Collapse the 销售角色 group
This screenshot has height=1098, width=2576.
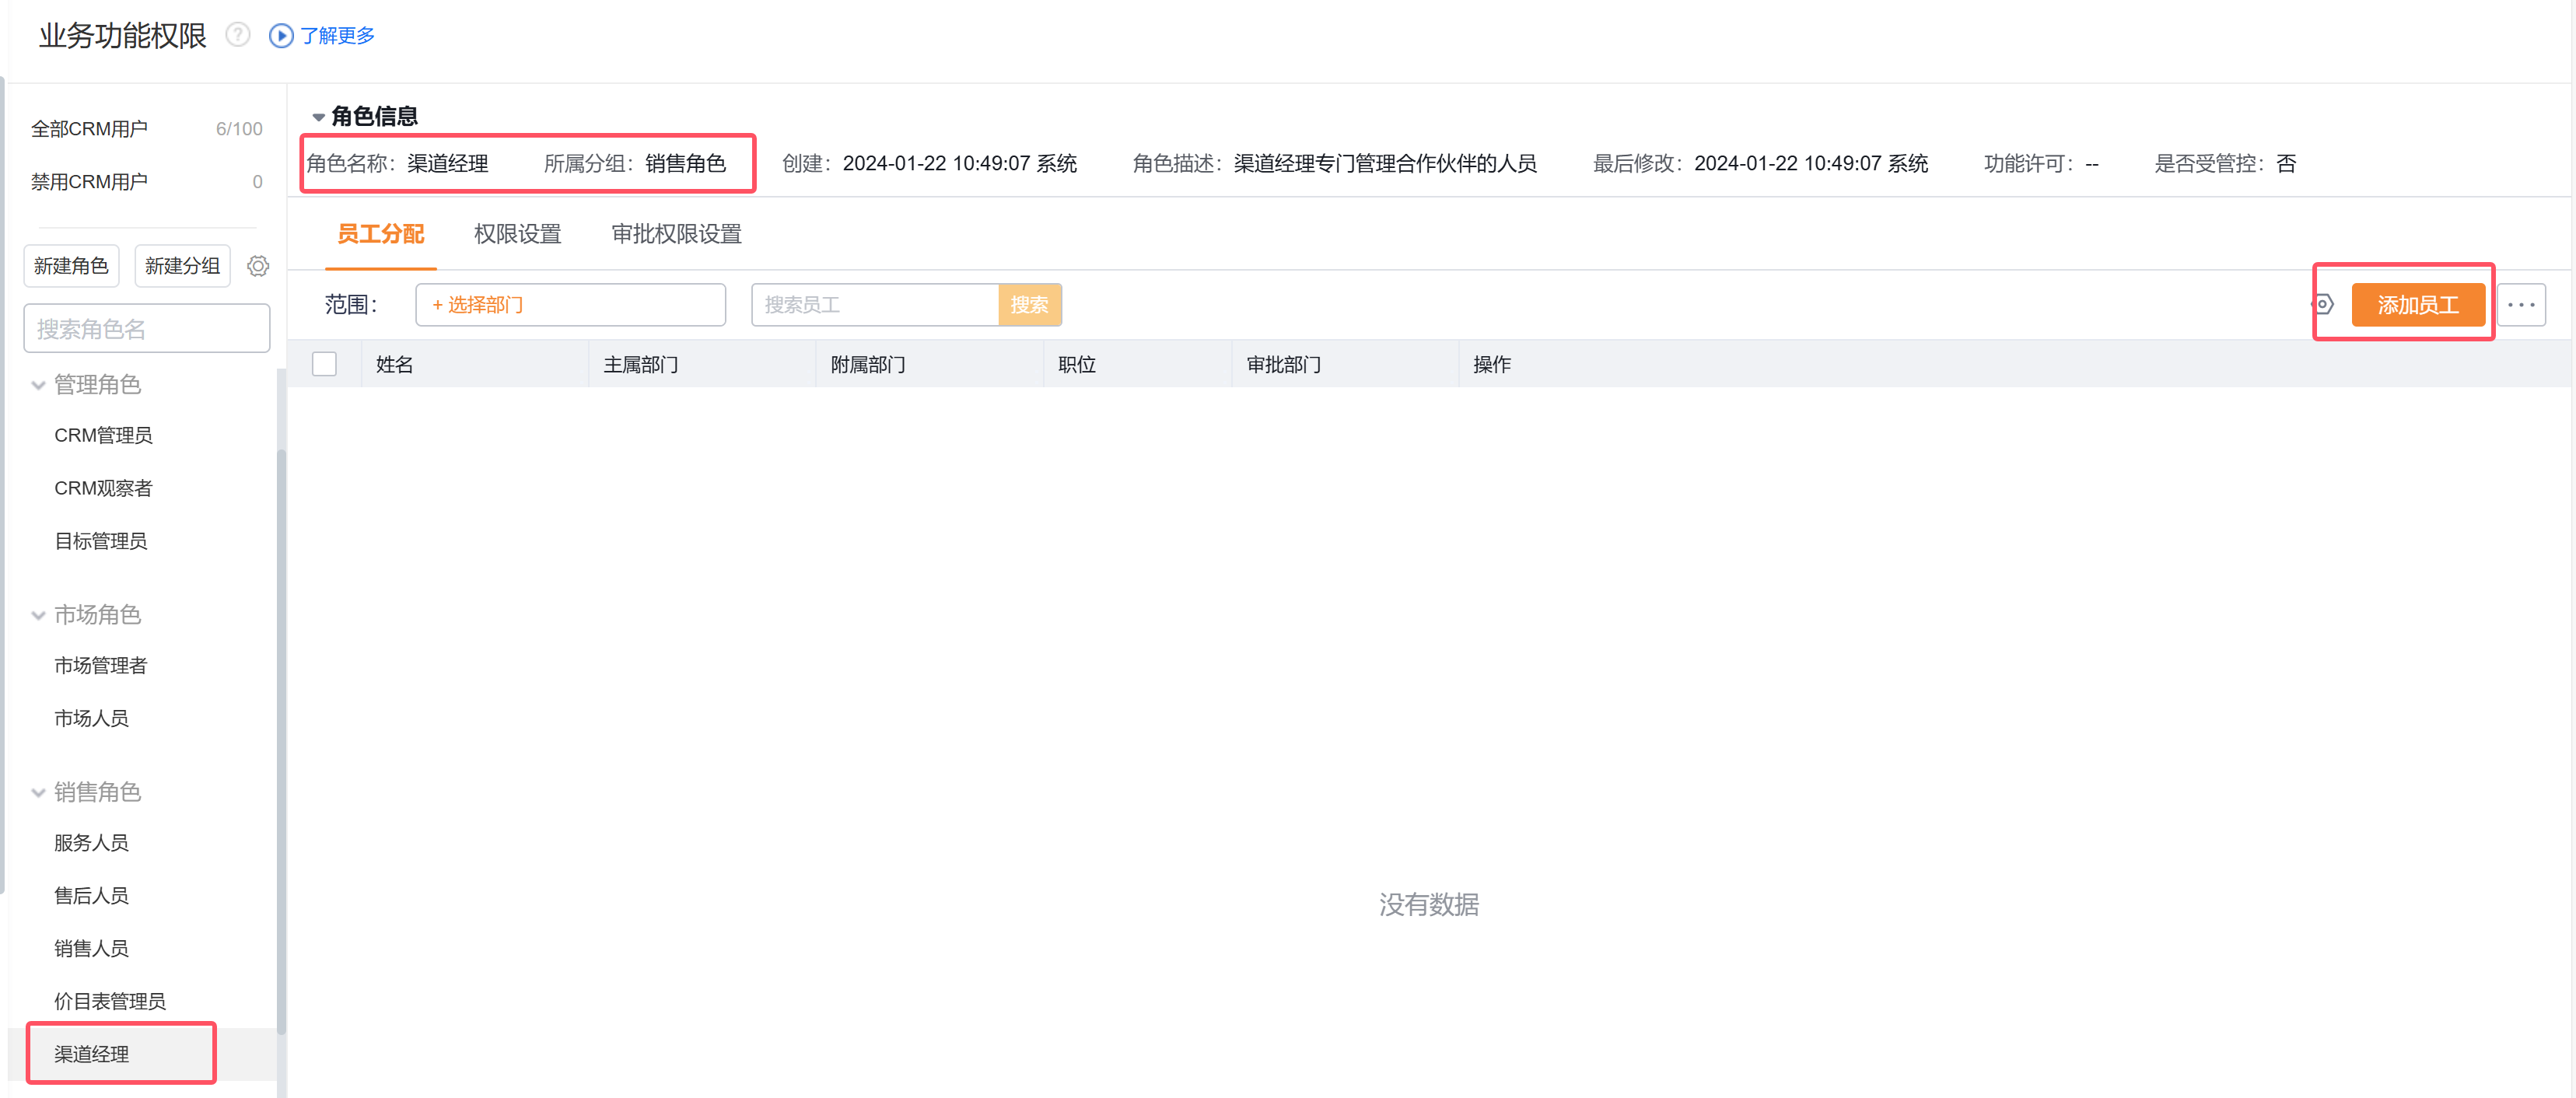click(x=38, y=793)
